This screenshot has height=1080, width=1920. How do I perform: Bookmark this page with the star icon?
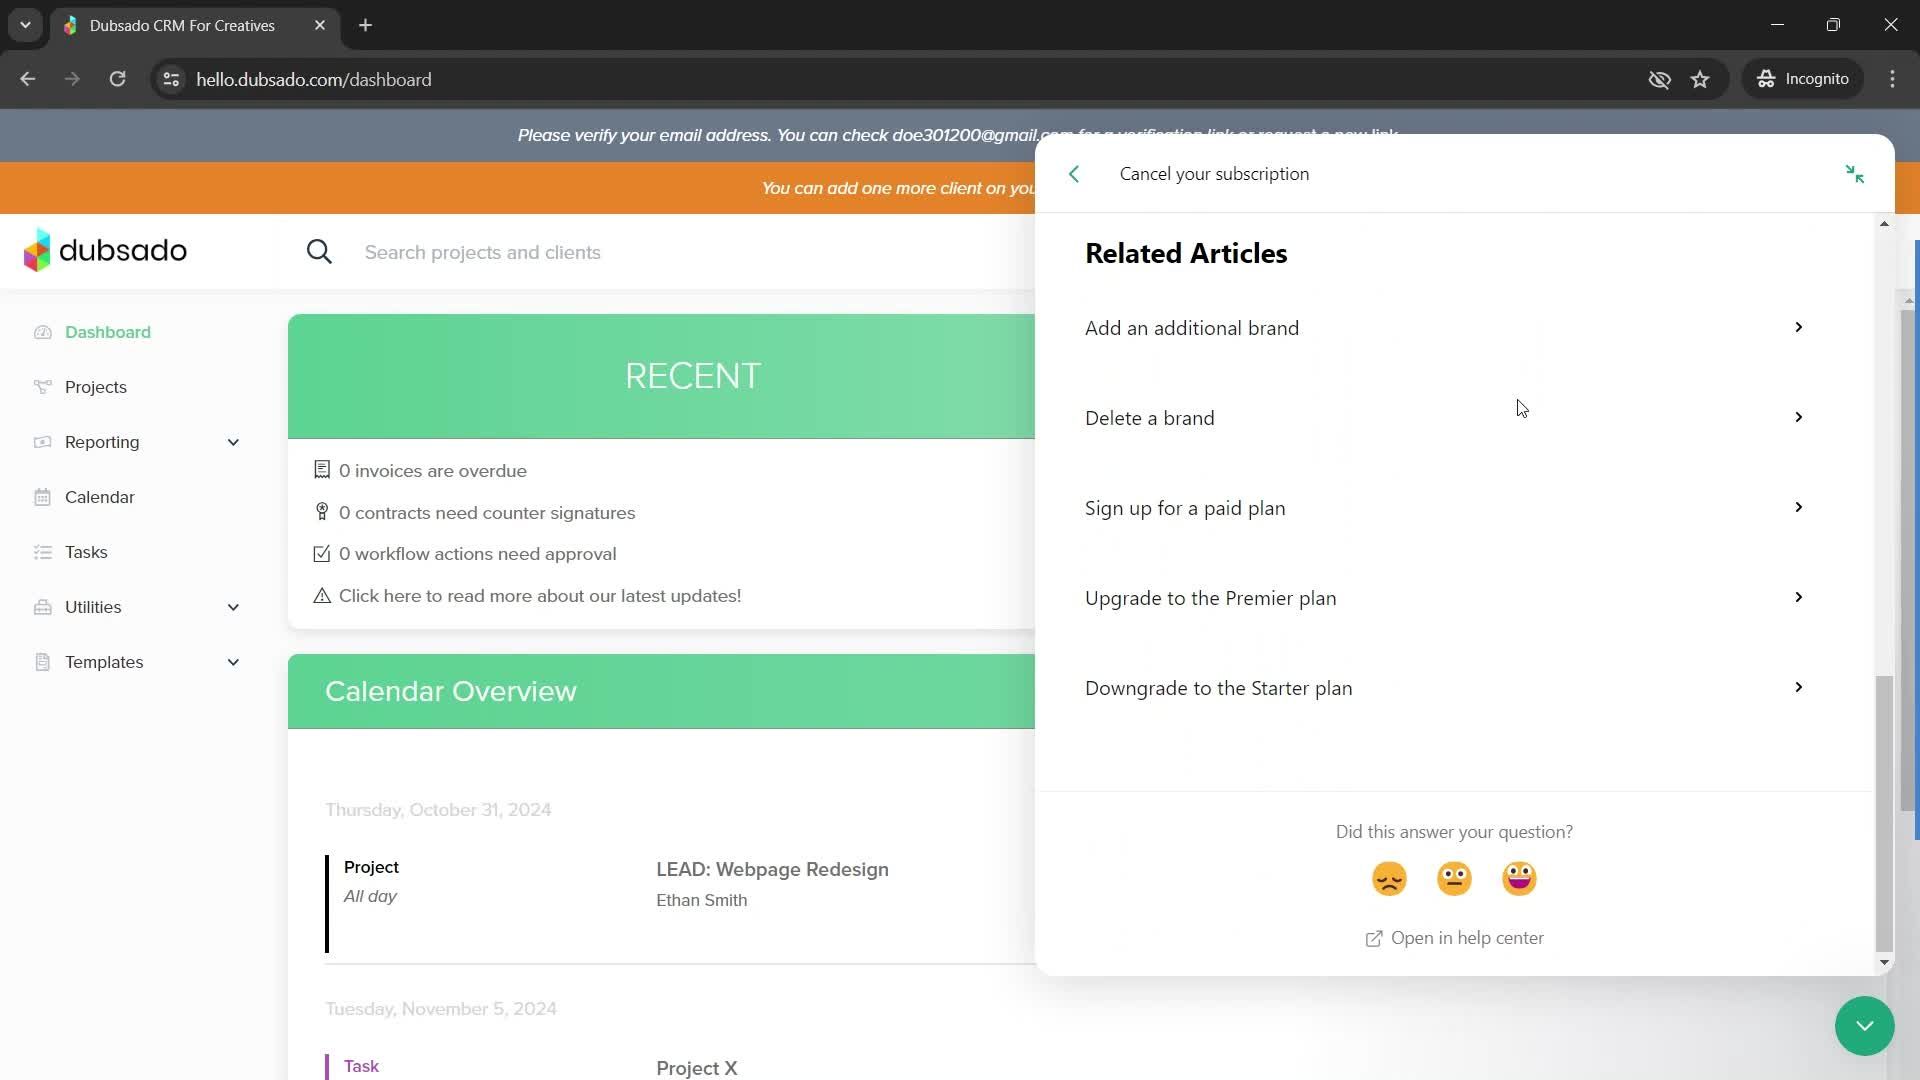[1700, 79]
